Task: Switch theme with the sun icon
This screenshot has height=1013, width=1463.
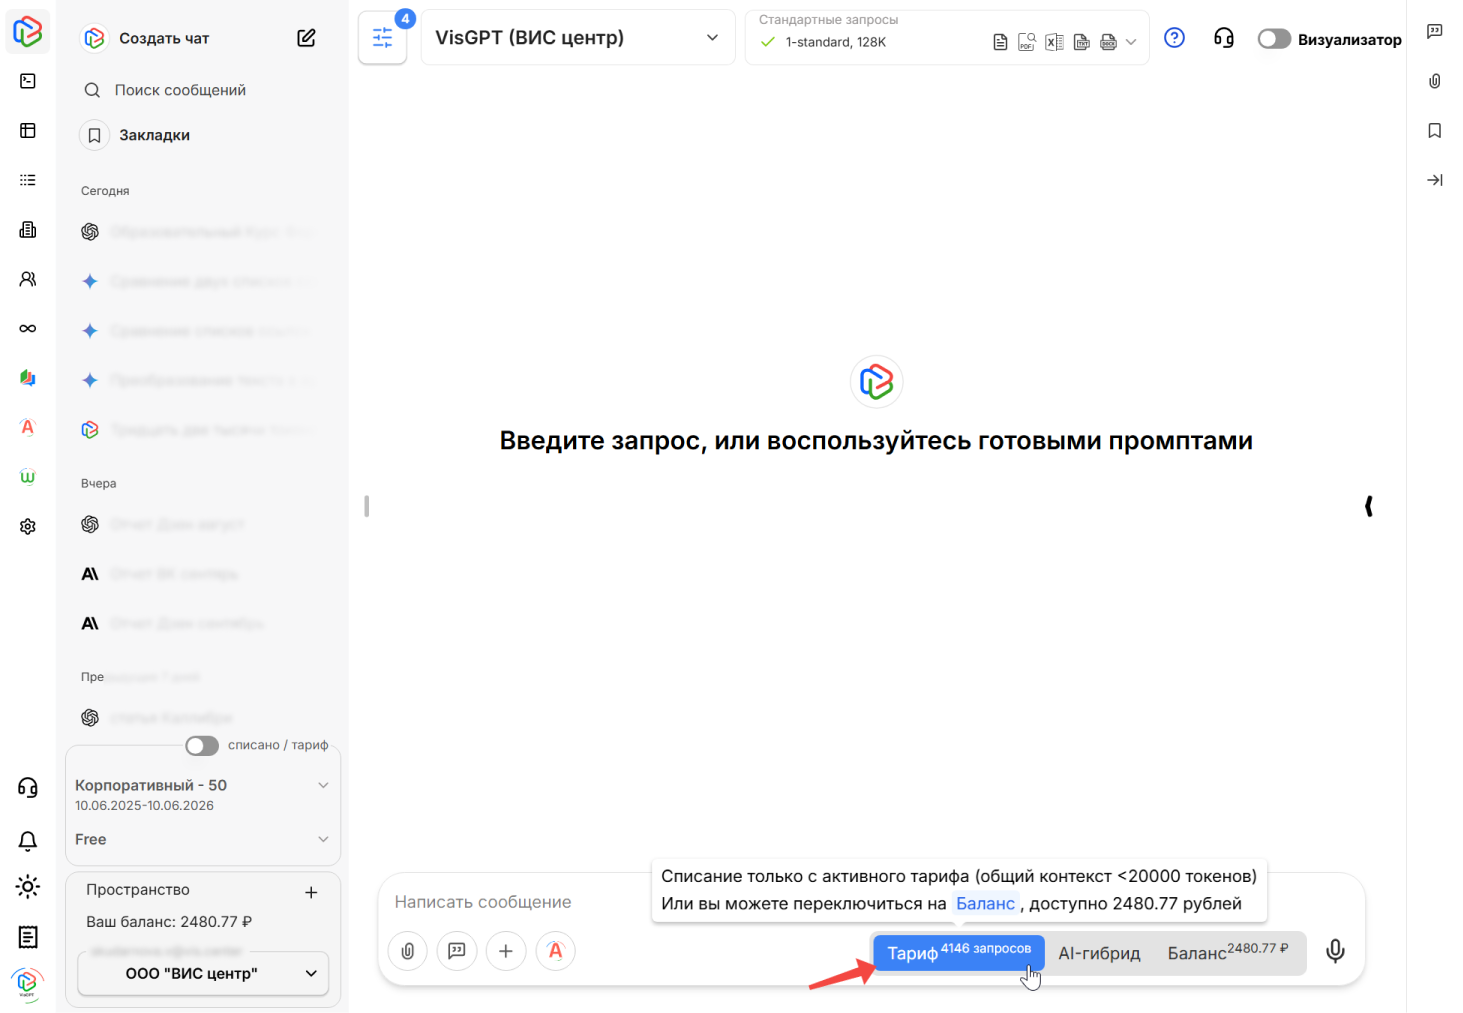Action: click(x=28, y=886)
